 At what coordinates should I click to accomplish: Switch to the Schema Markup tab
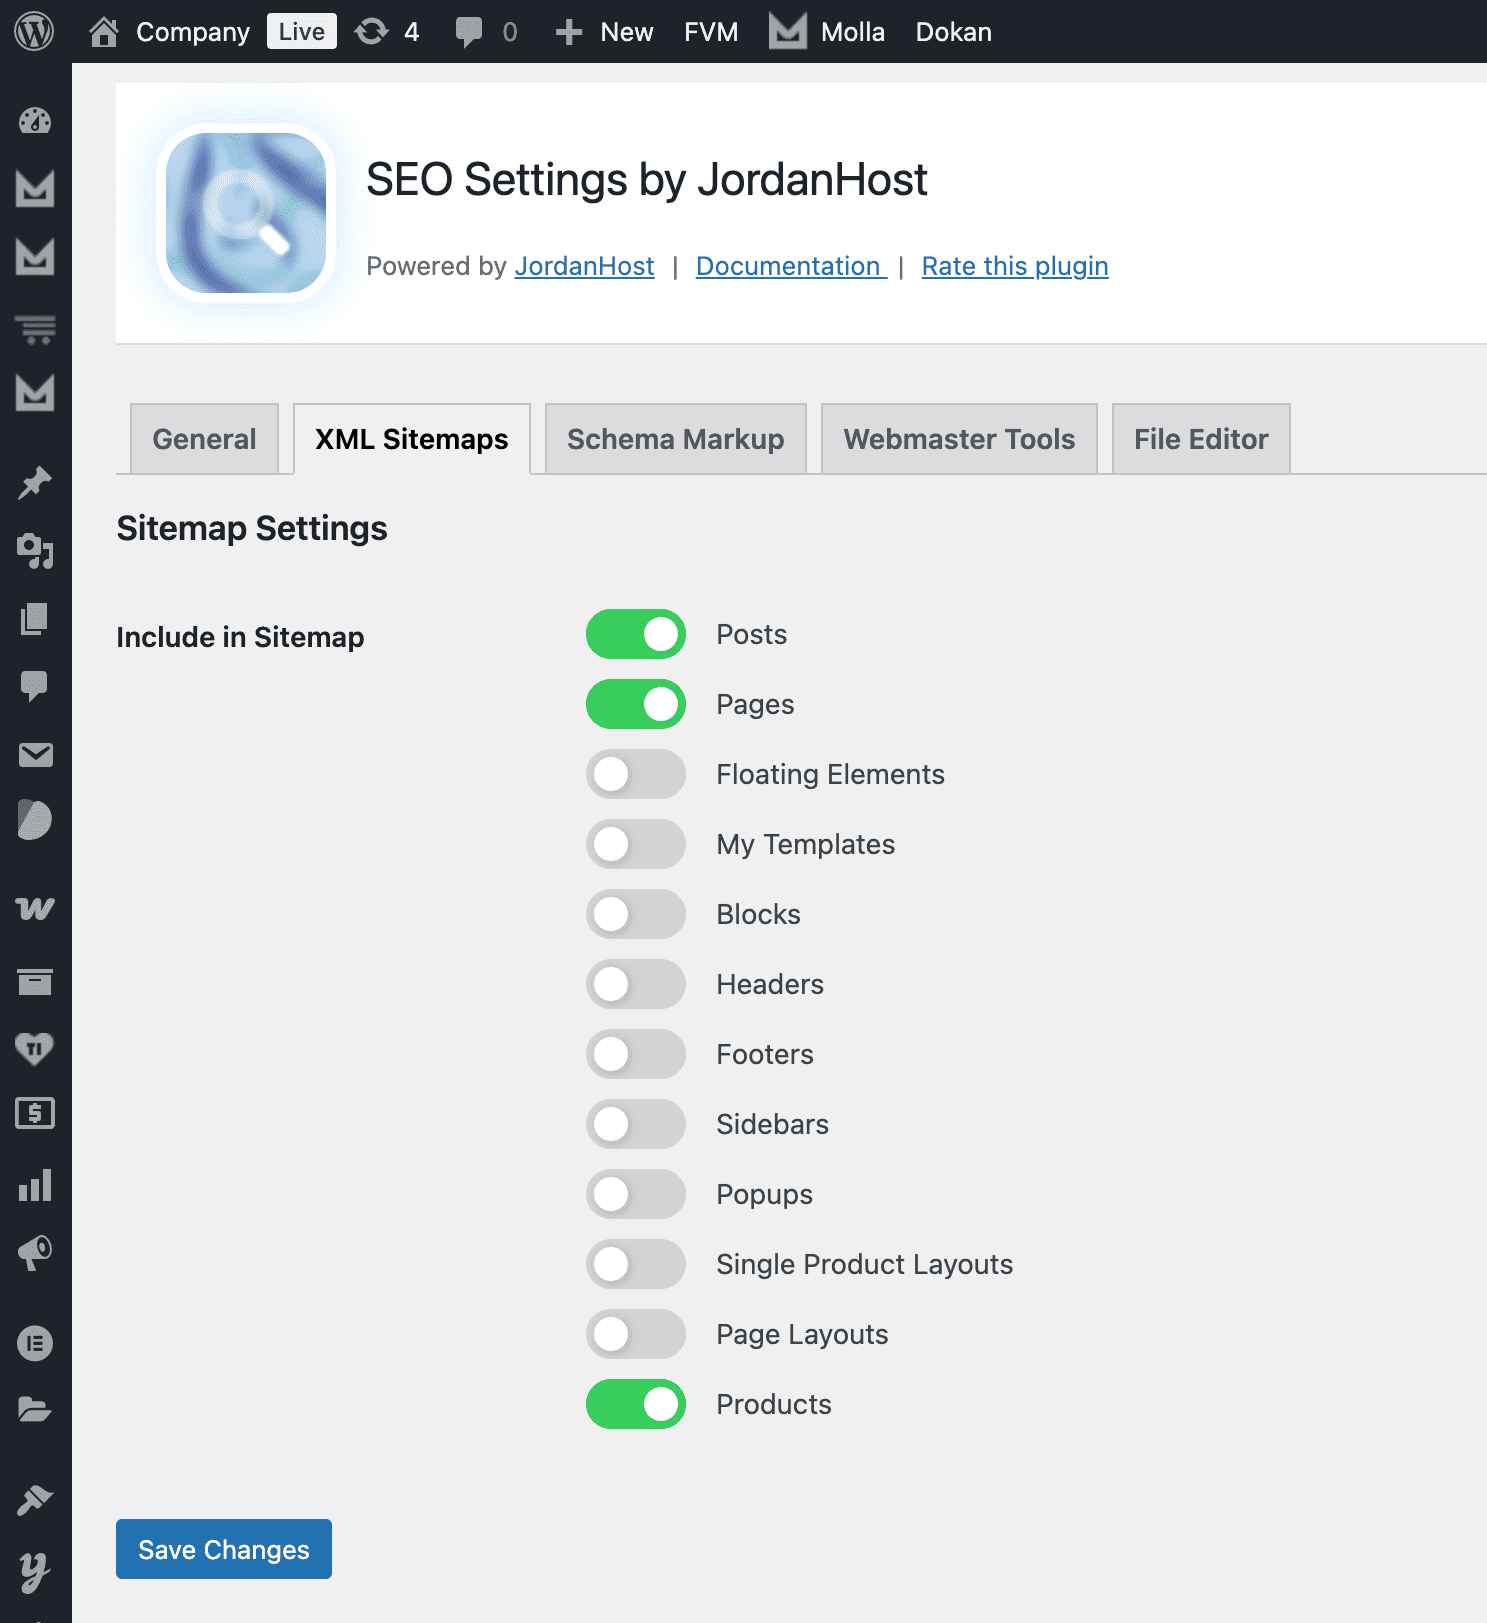675,439
